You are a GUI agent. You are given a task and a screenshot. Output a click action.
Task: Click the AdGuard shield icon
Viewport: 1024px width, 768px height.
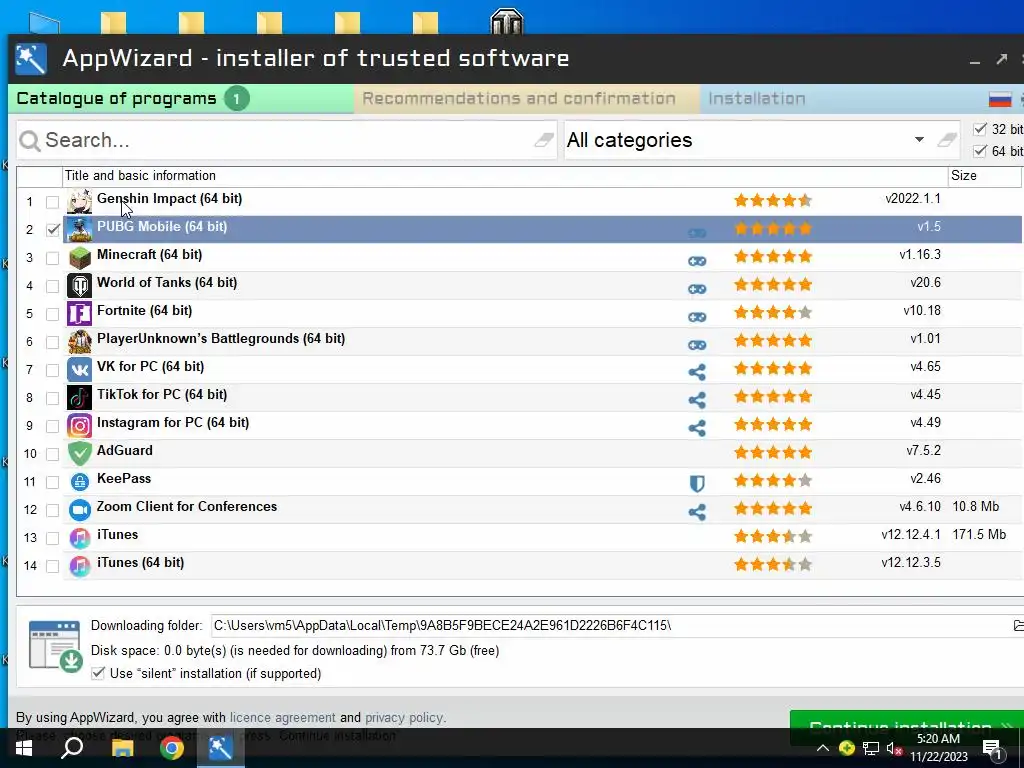coord(80,453)
